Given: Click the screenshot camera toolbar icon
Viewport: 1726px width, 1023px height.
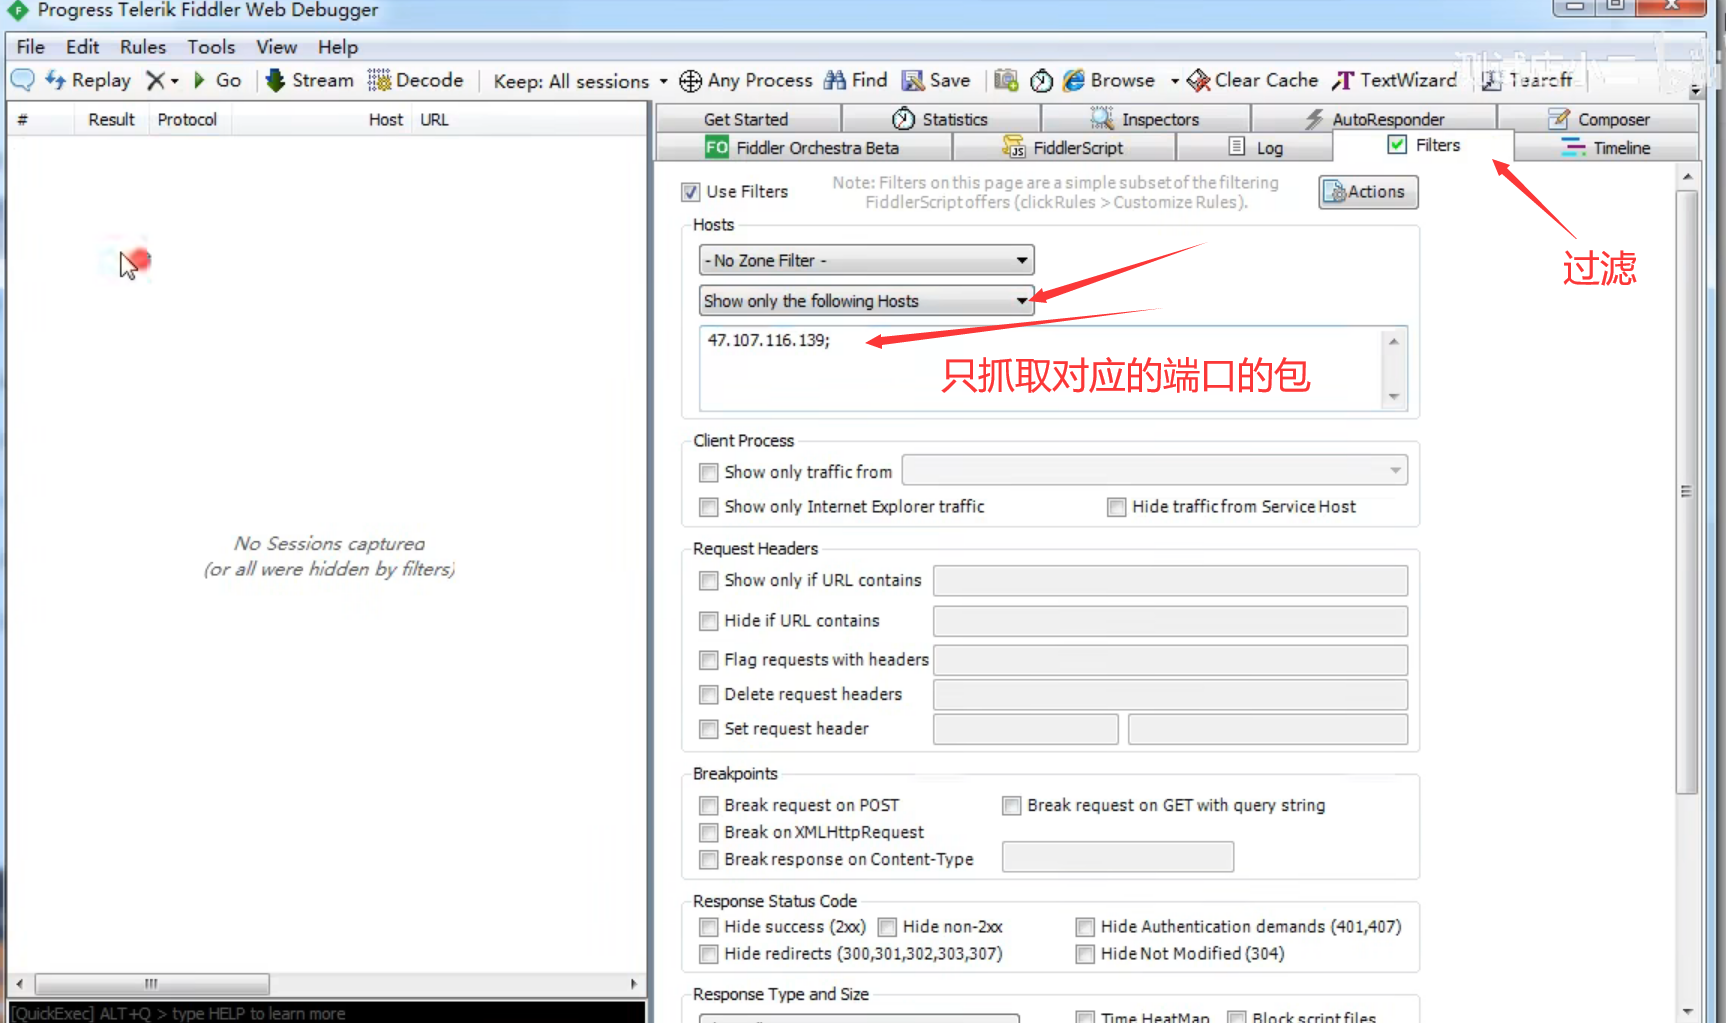Looking at the screenshot, I should (x=1006, y=80).
